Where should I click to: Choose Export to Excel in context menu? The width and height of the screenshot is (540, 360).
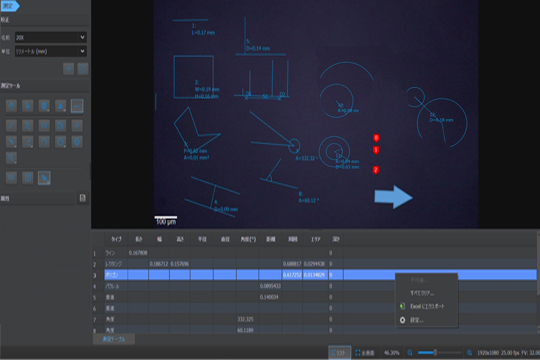426,306
